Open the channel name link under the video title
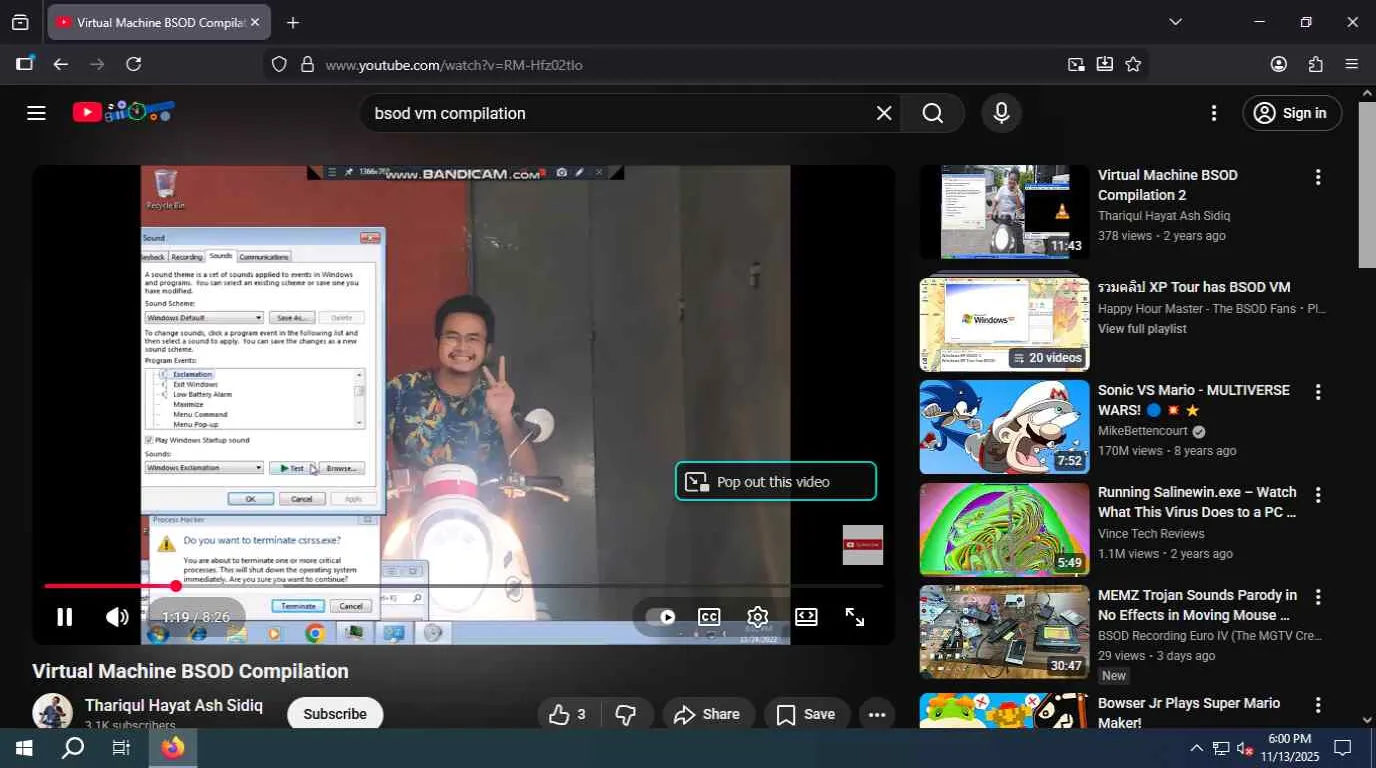The image size is (1376, 768). click(x=174, y=705)
